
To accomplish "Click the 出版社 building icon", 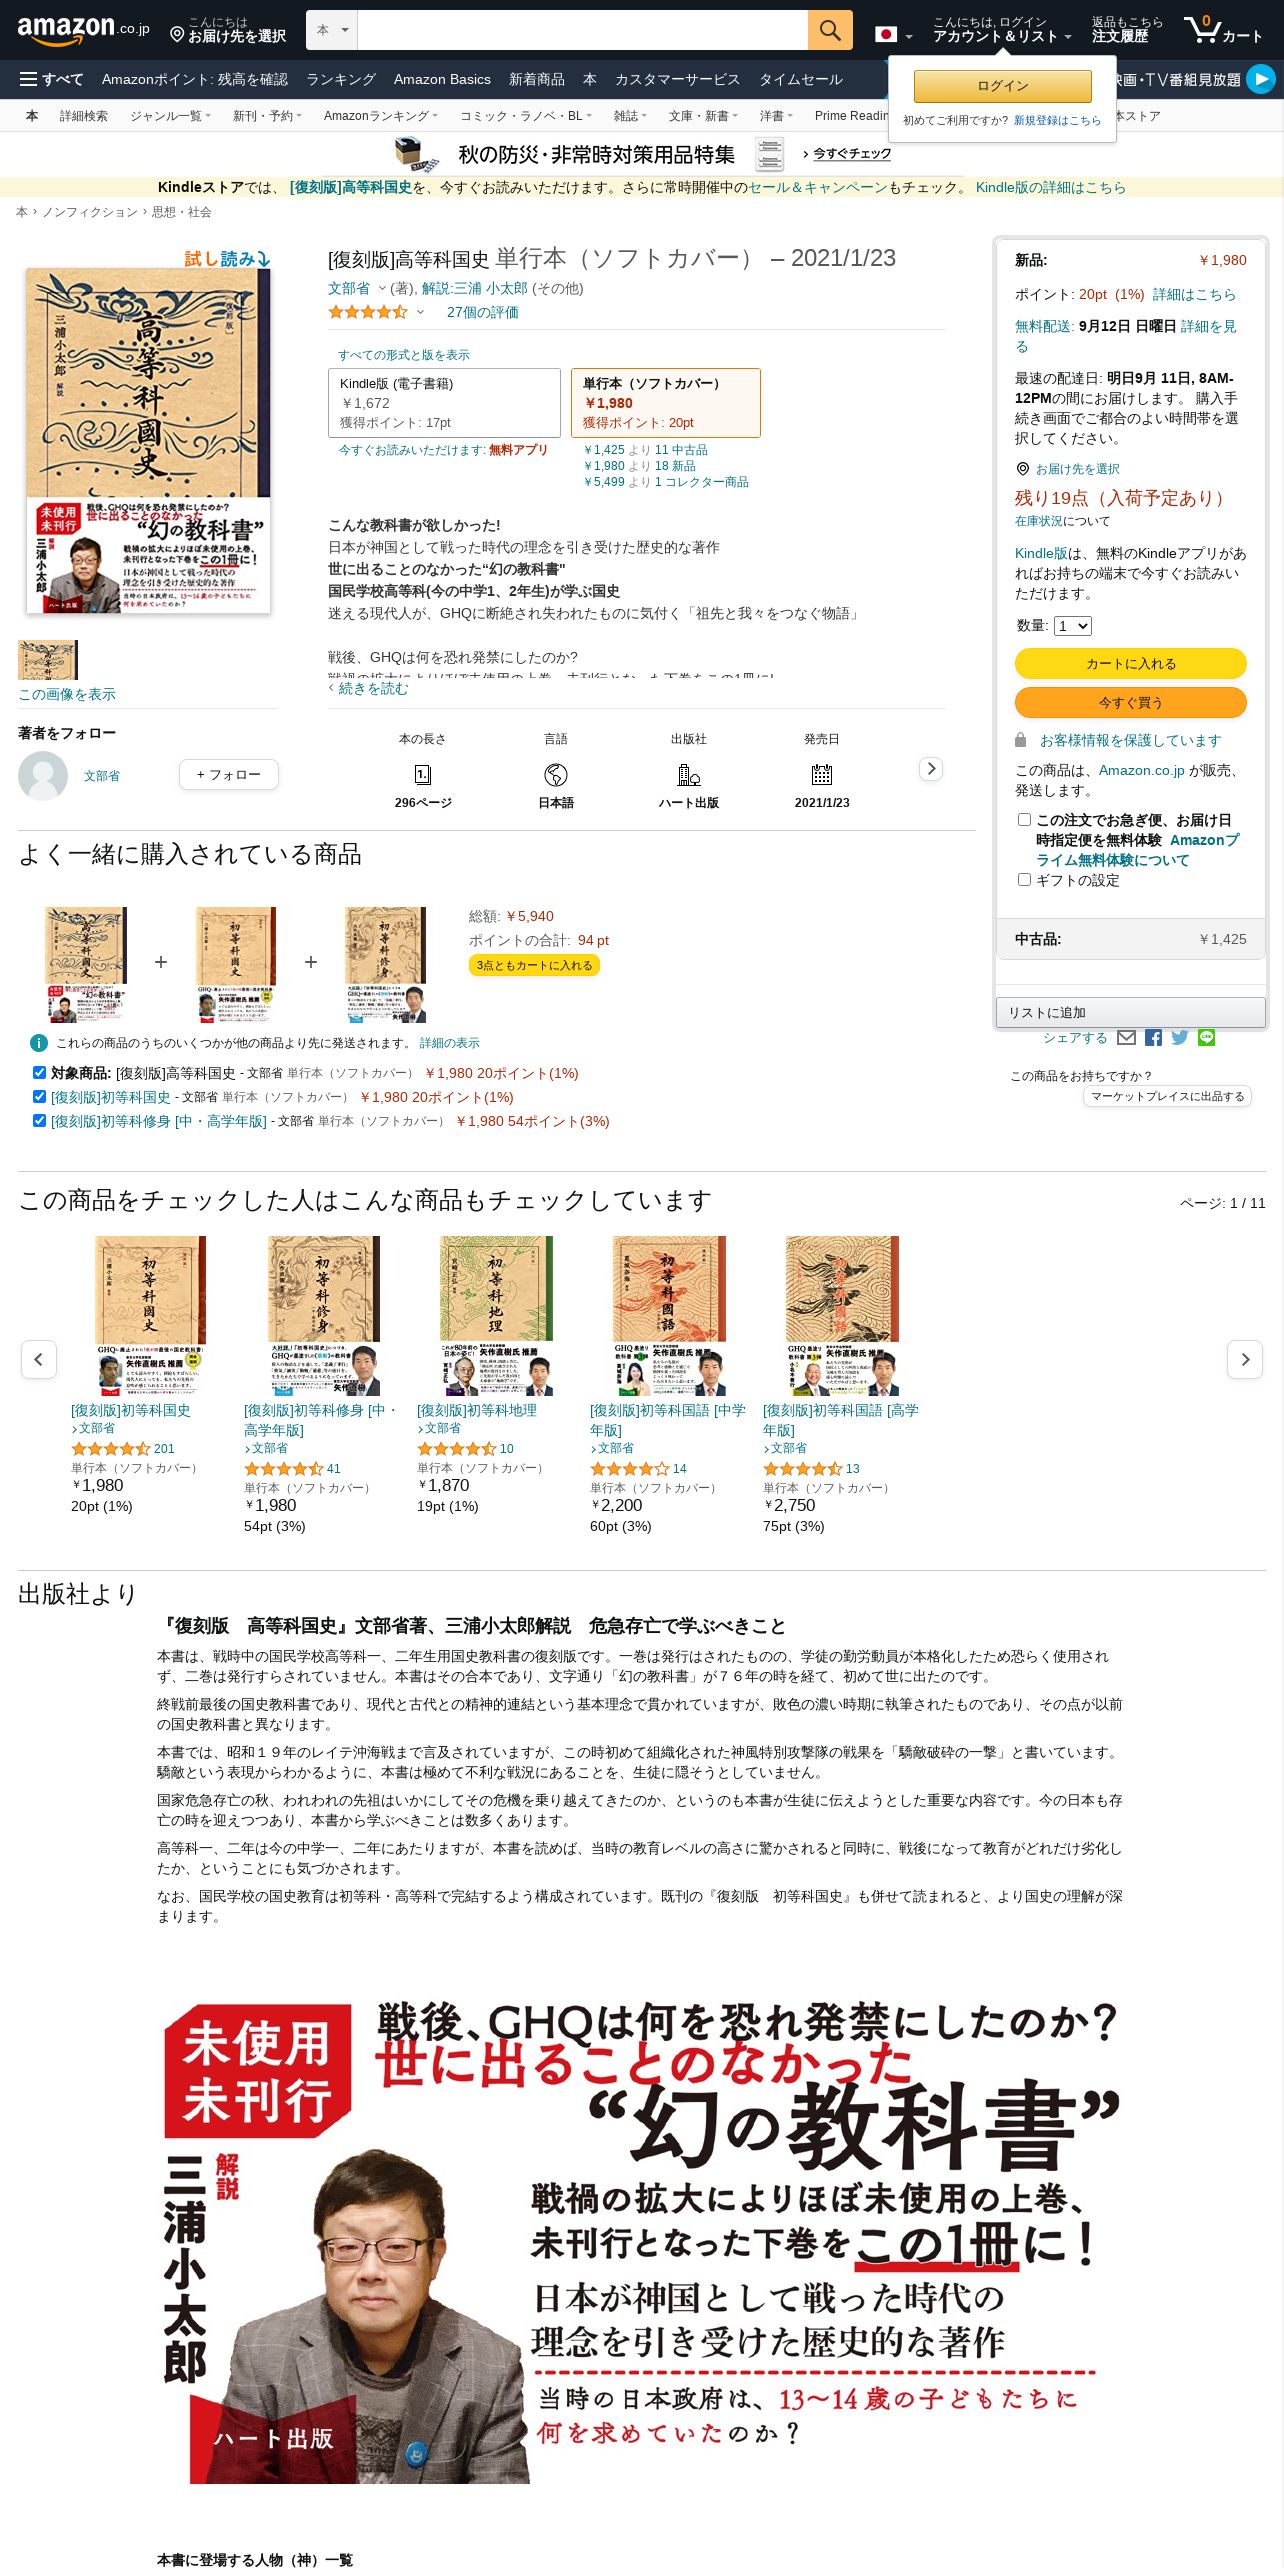I will coord(689,775).
